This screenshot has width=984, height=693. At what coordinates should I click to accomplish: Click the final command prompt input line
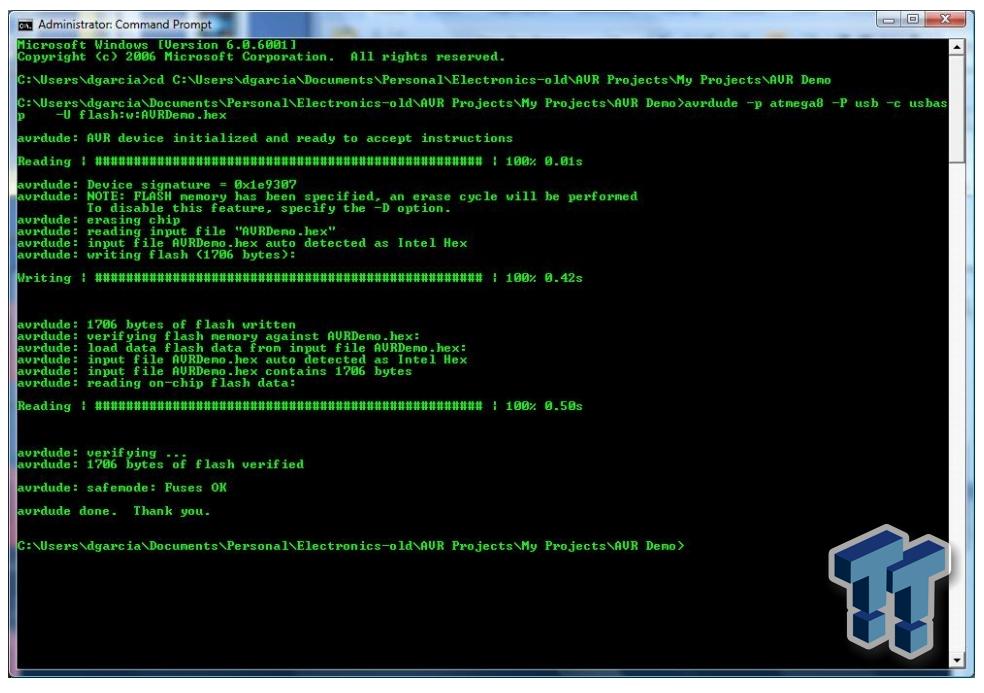coord(352,546)
